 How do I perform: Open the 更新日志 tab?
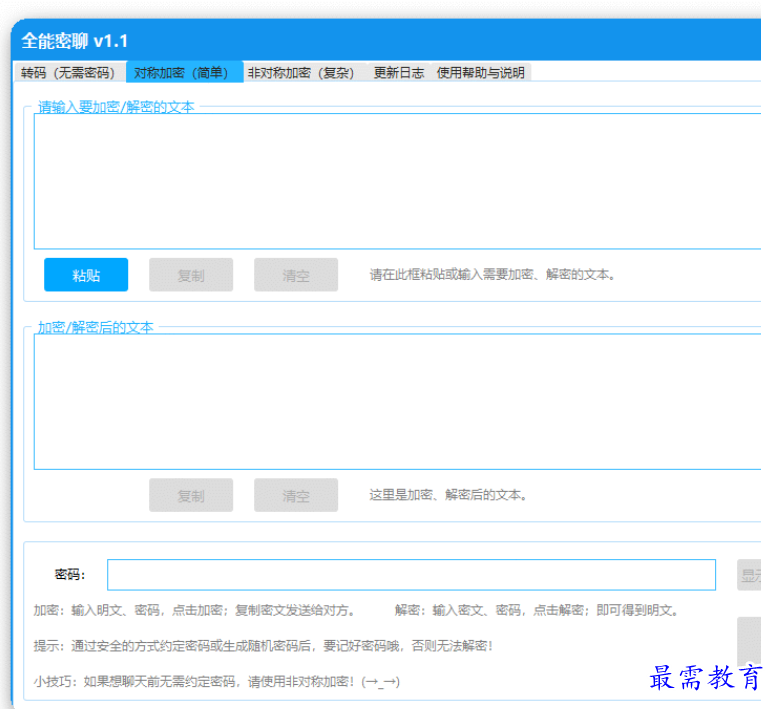(x=398, y=73)
